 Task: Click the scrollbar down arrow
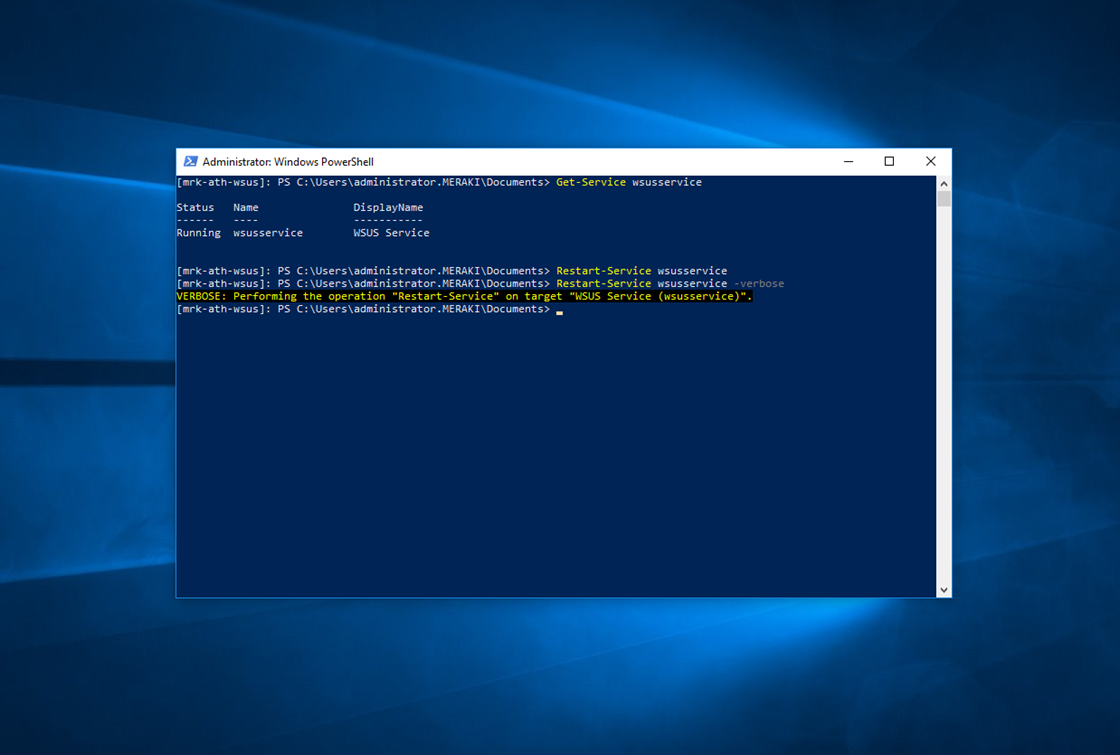tap(943, 589)
